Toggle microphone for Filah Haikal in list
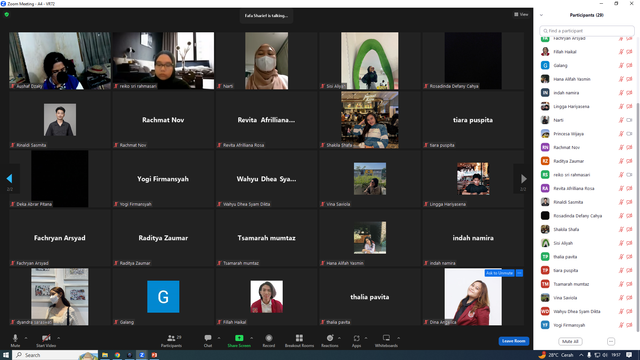This screenshot has height=360, width=640. click(x=621, y=52)
